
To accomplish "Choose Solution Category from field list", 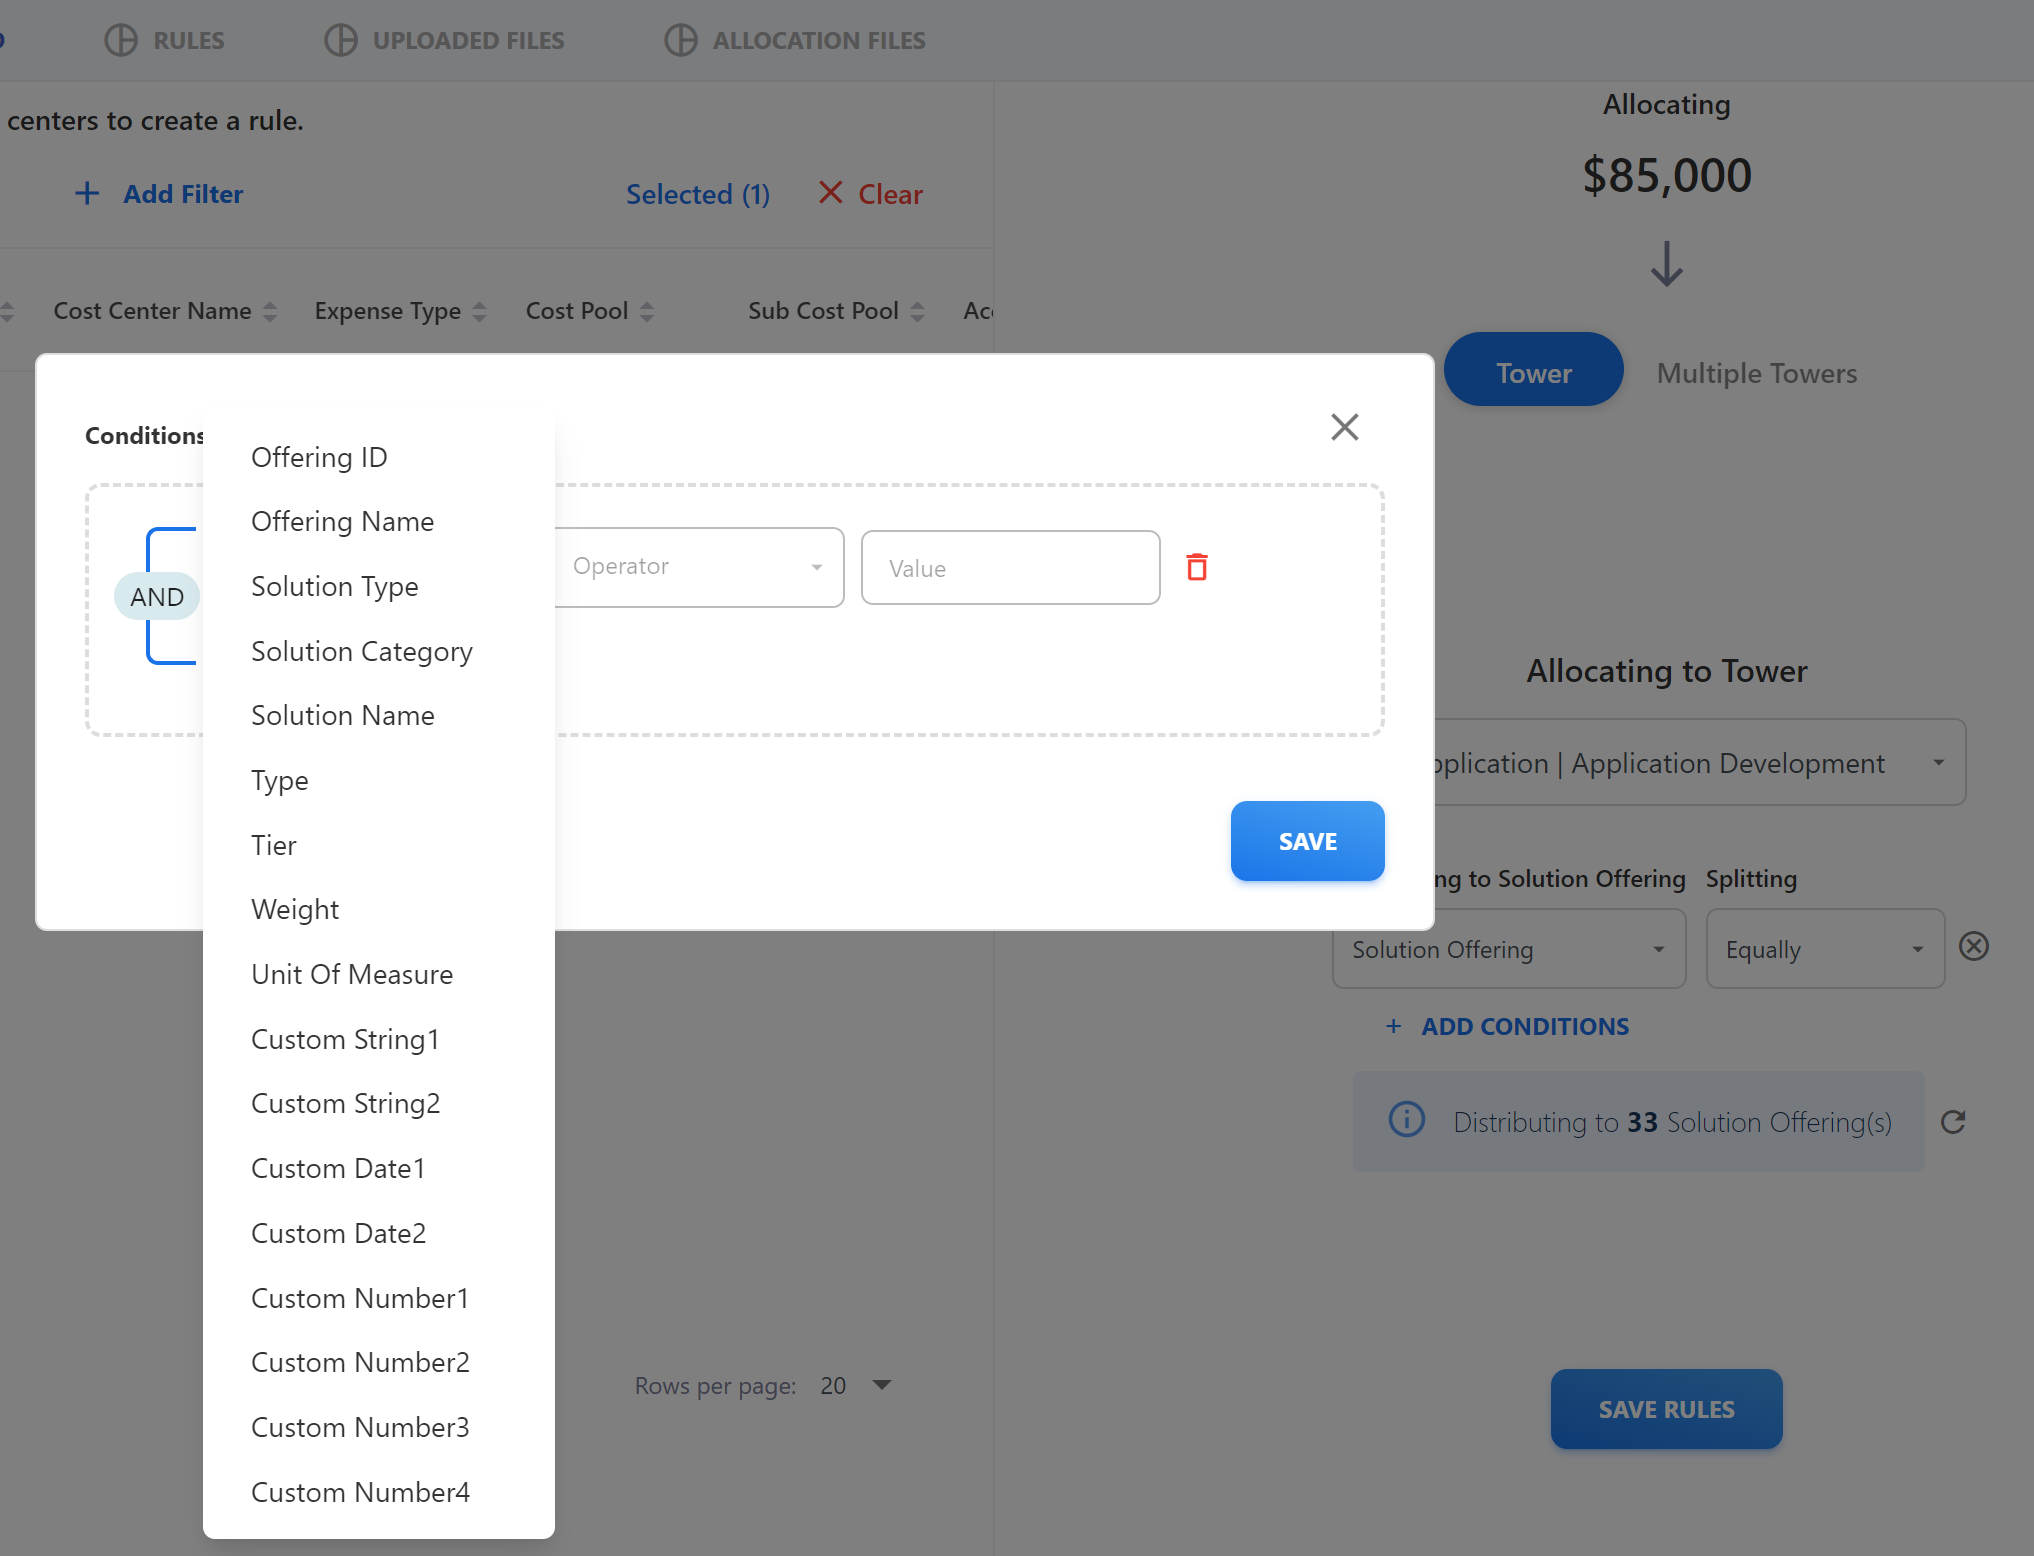I will click(361, 651).
